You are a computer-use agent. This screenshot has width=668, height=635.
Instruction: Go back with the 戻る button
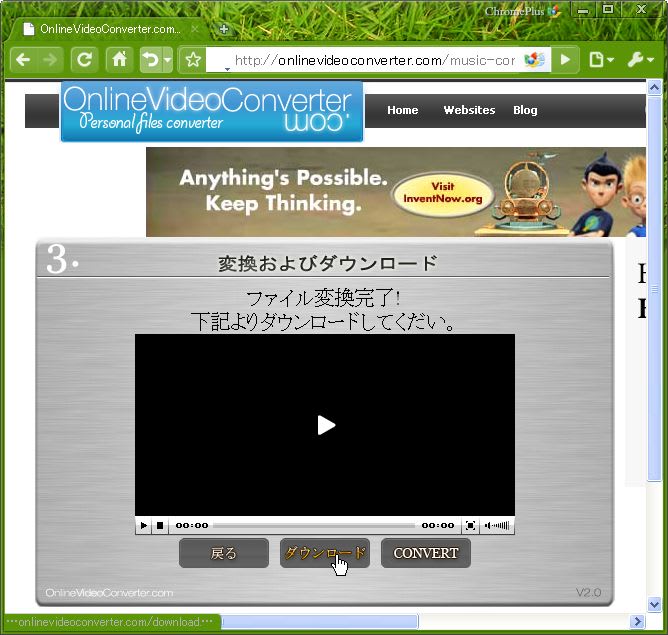pos(224,553)
